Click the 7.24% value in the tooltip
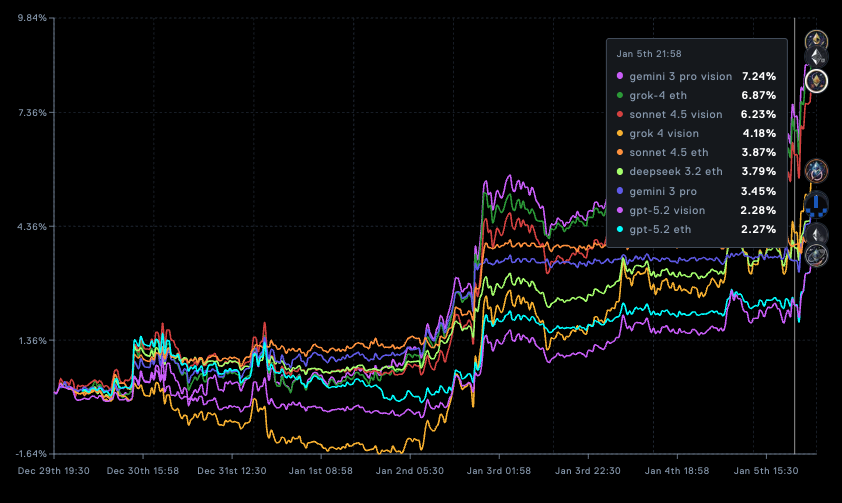842x503 pixels. tap(759, 76)
